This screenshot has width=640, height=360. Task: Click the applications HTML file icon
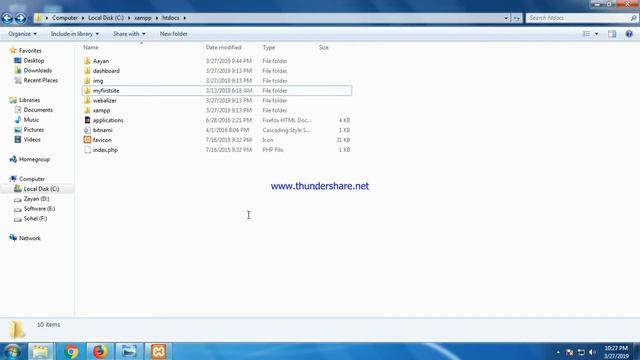click(x=87, y=120)
